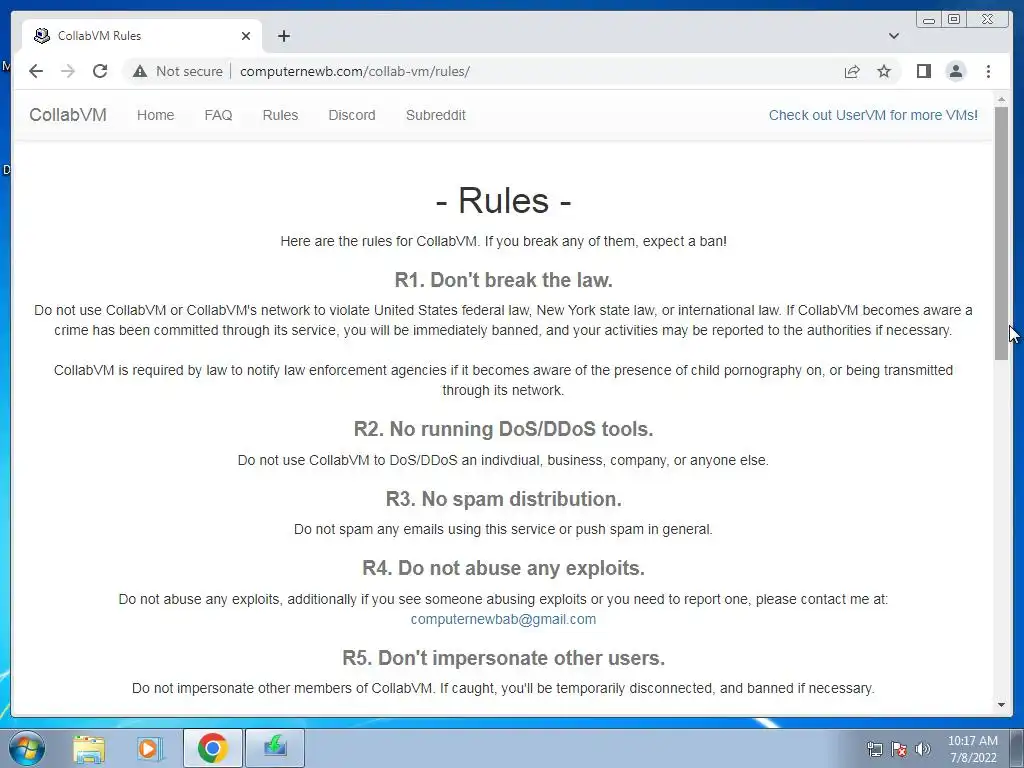Click the 'CollabVM is required by law' paragraph
The width and height of the screenshot is (1024, 768).
tap(503, 380)
